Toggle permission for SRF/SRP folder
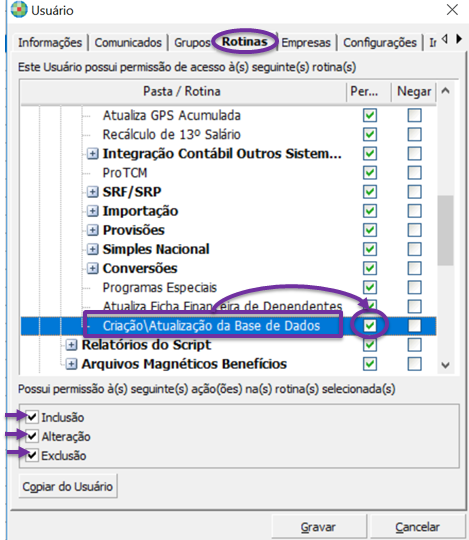 click(370, 192)
